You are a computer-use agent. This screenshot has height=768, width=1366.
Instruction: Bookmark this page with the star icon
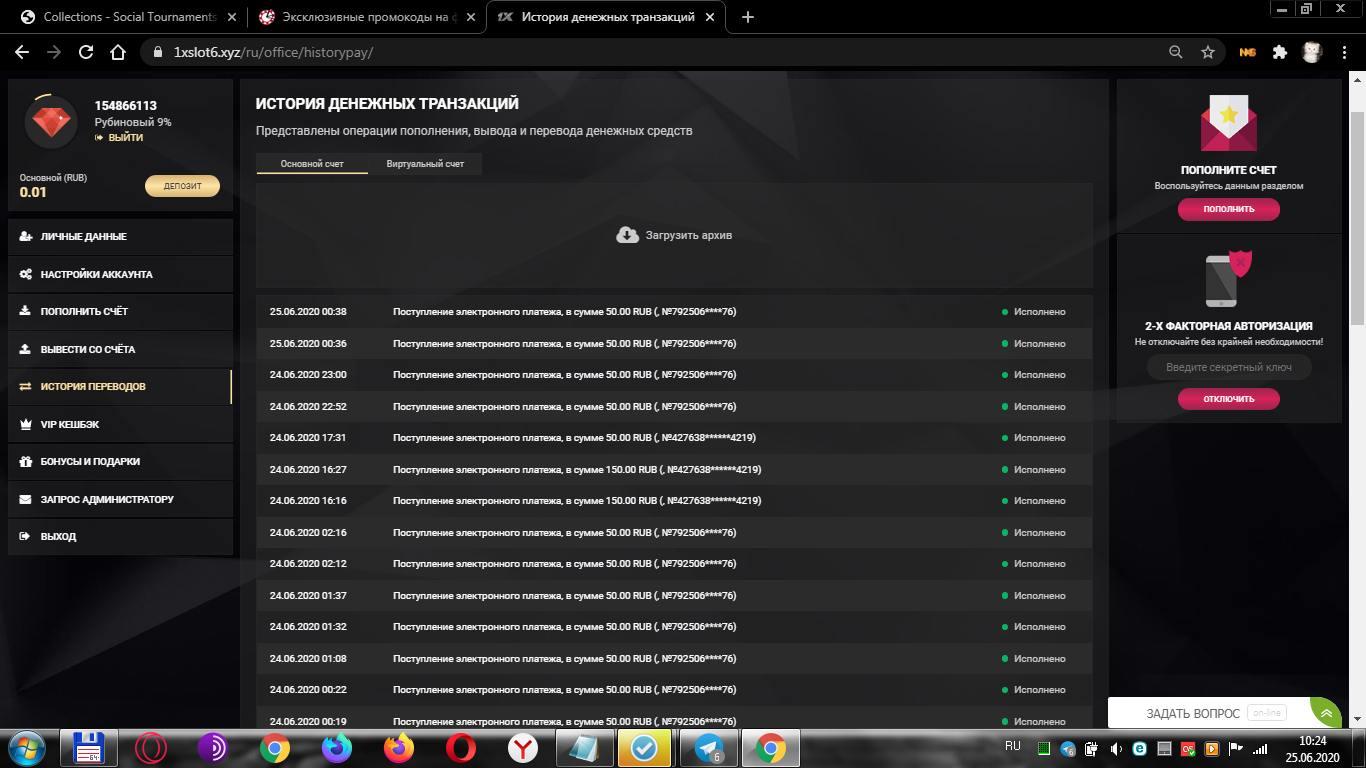coord(1208,52)
